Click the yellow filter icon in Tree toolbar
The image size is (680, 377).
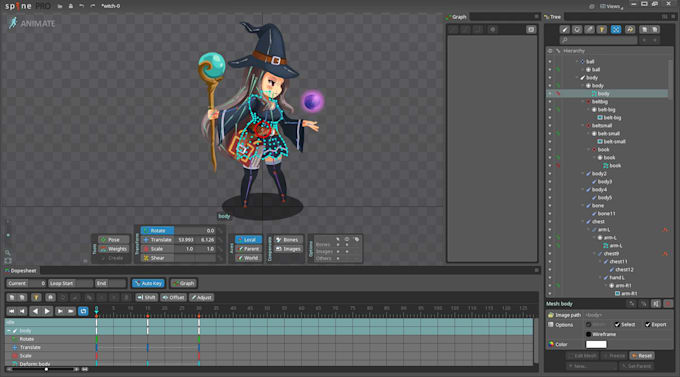602,30
